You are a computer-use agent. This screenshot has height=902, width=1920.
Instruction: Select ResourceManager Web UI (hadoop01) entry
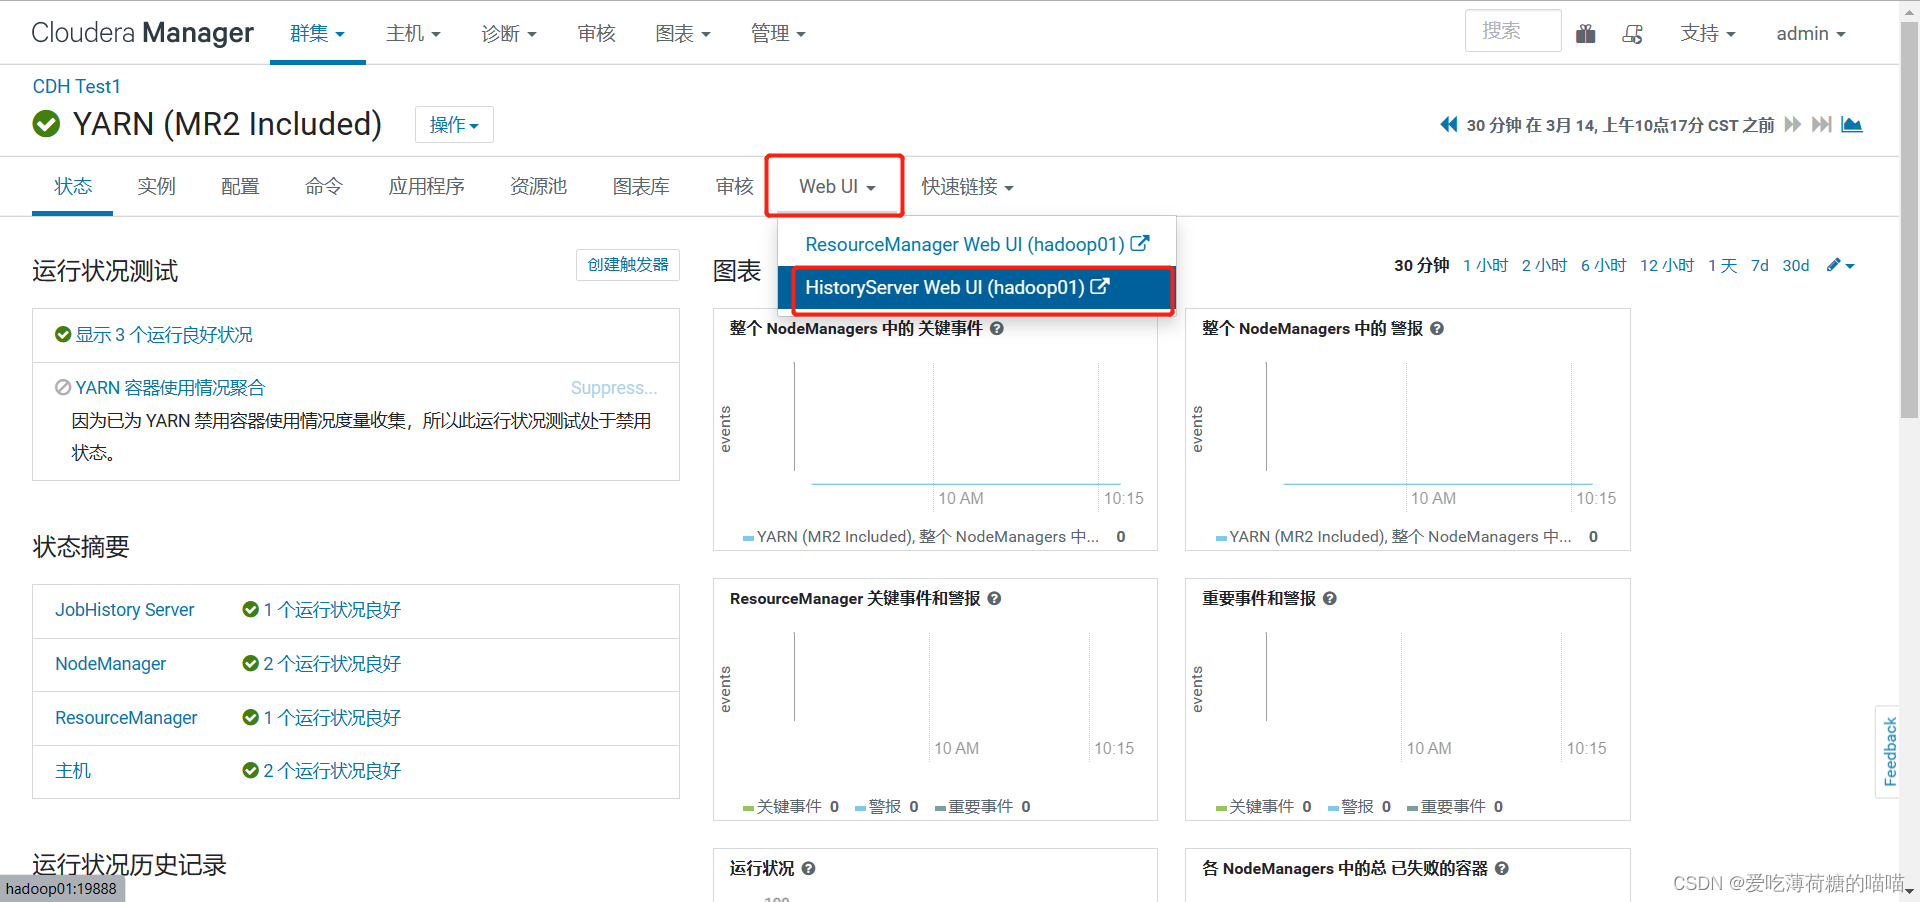977,244
